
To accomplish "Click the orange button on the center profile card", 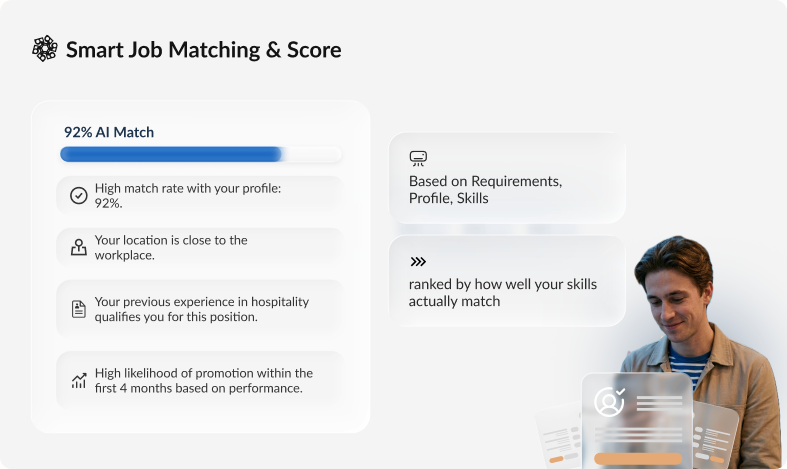I will pyautogui.click(x=638, y=458).
